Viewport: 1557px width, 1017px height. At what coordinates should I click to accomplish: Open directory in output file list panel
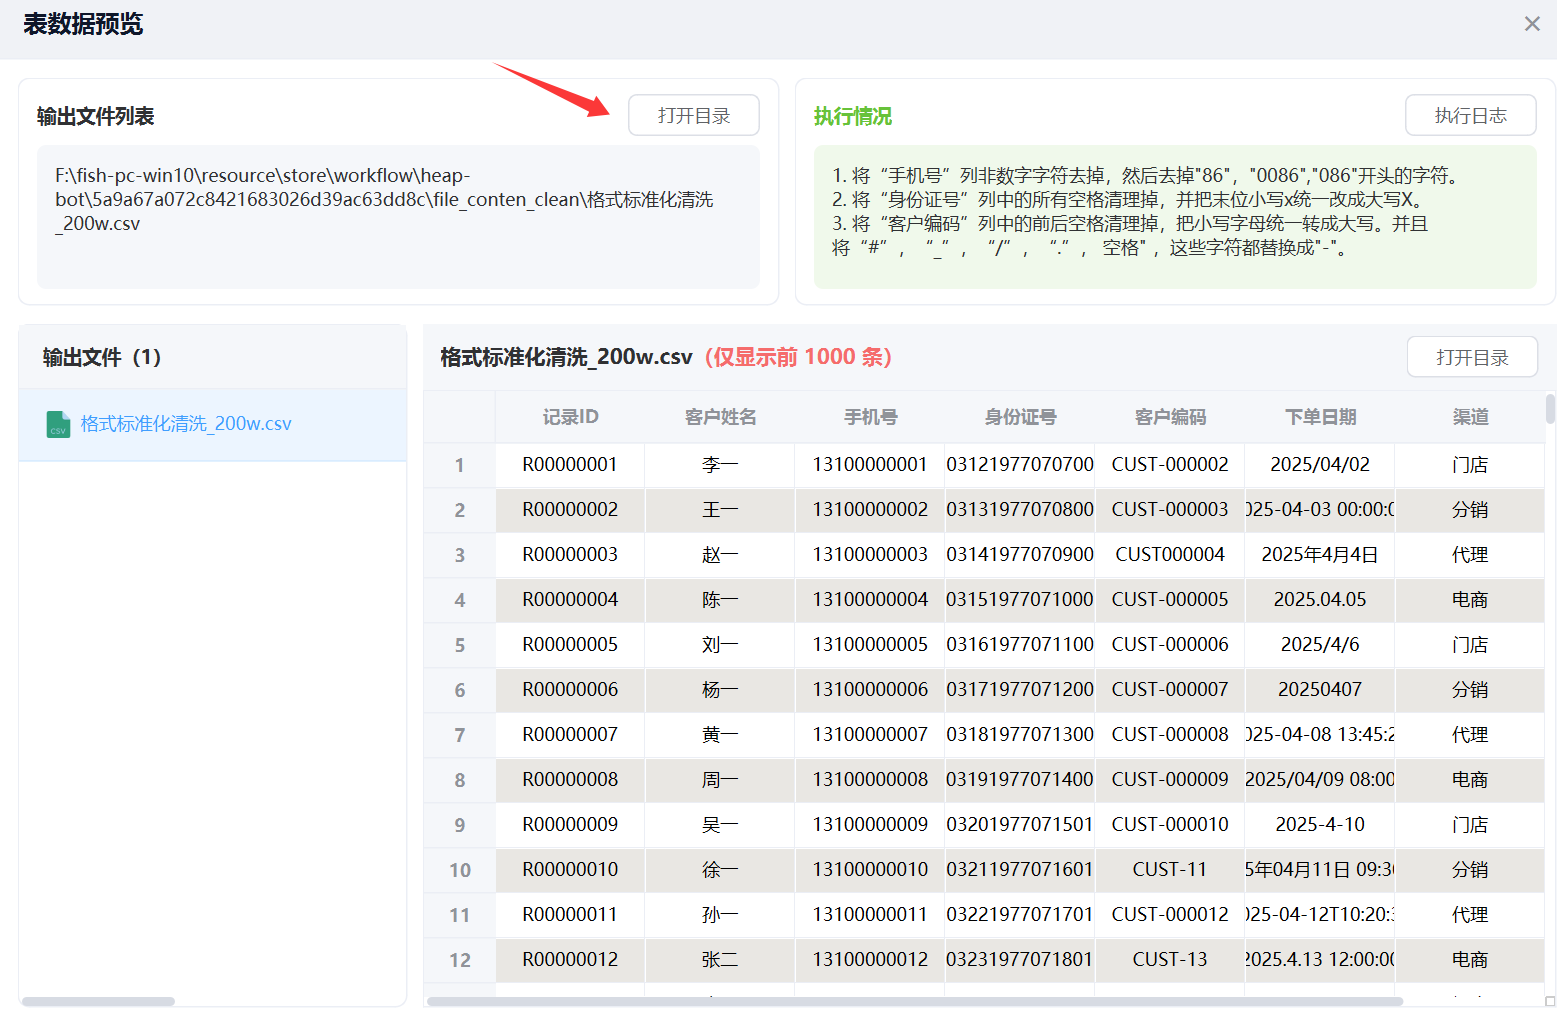pos(693,116)
